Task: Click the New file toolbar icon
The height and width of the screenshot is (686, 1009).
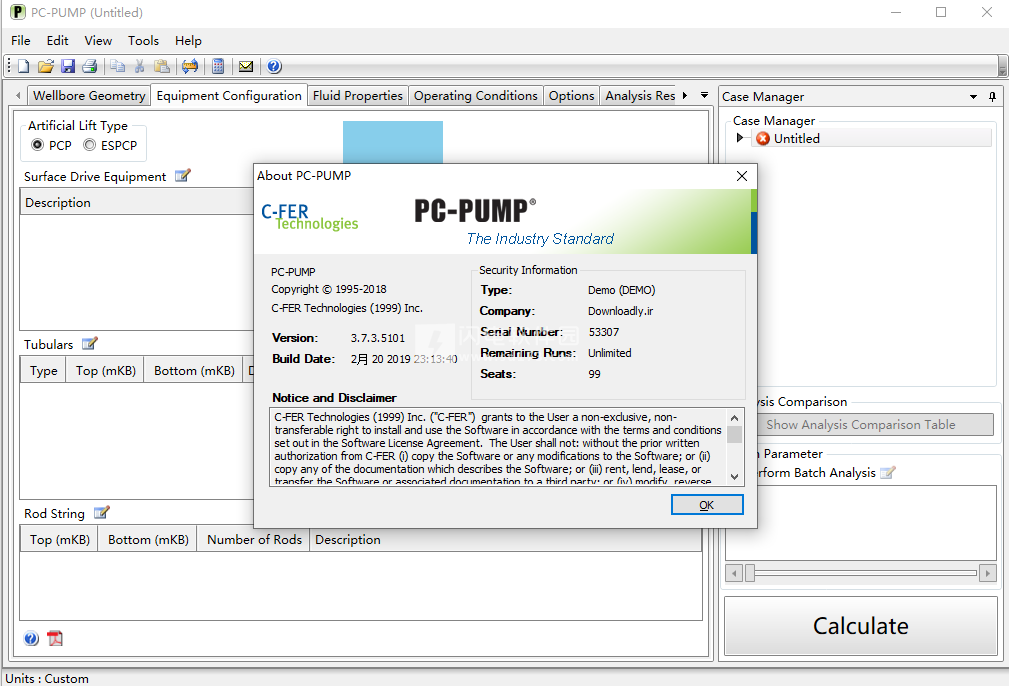Action: (x=23, y=66)
